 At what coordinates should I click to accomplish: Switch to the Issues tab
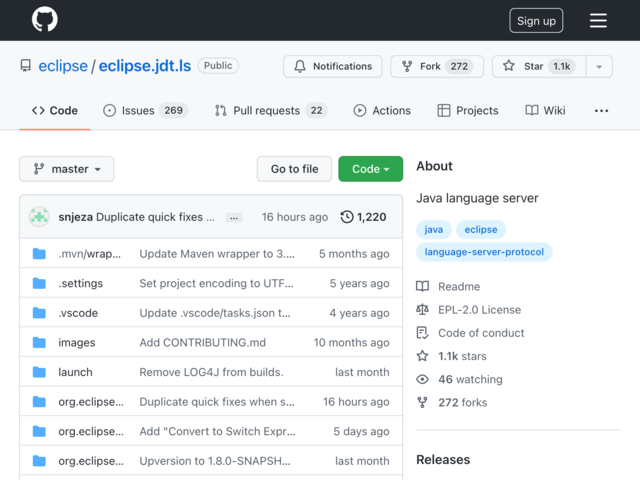pos(145,111)
